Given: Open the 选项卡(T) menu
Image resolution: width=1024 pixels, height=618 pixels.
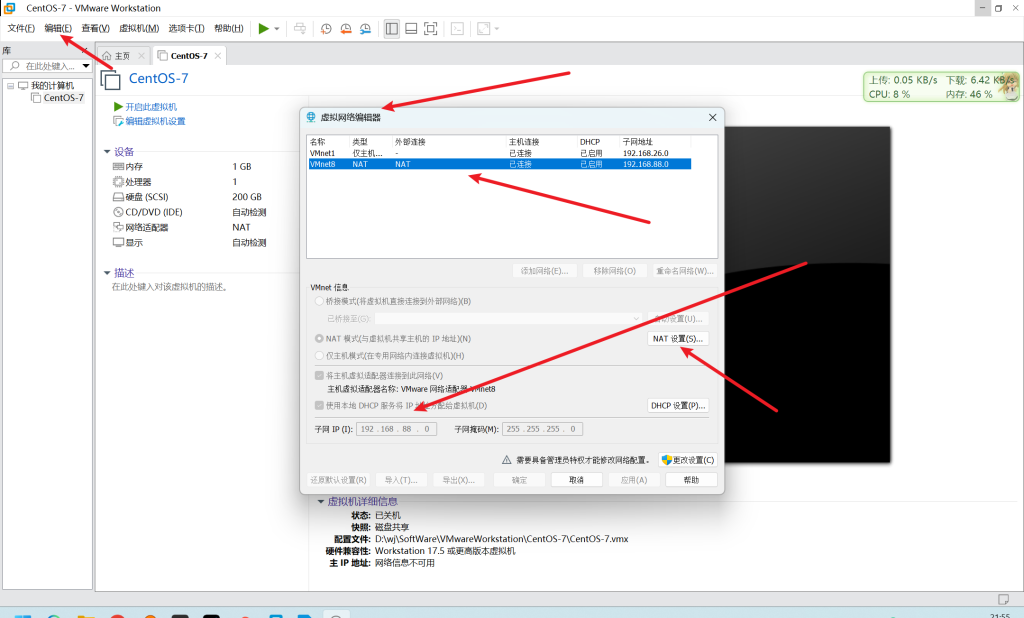Looking at the screenshot, I should [186, 28].
